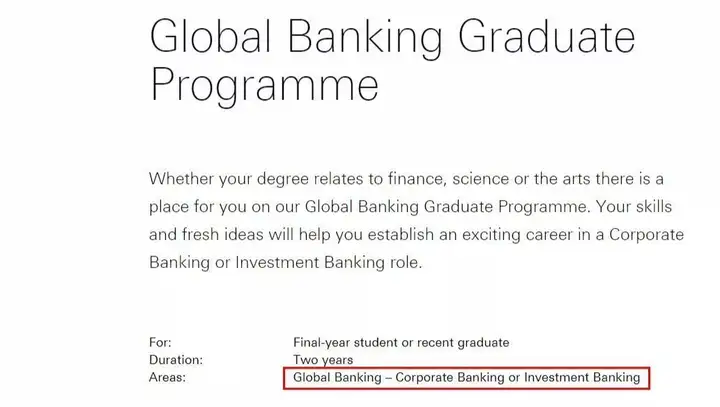720x407 pixels.
Task: Click the word "science" in the paragraph
Action: 480,179
